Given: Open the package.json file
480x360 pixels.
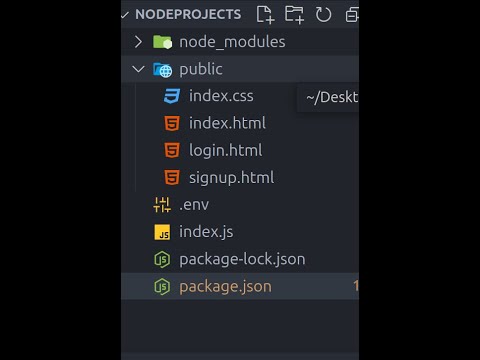Looking at the screenshot, I should point(225,287).
